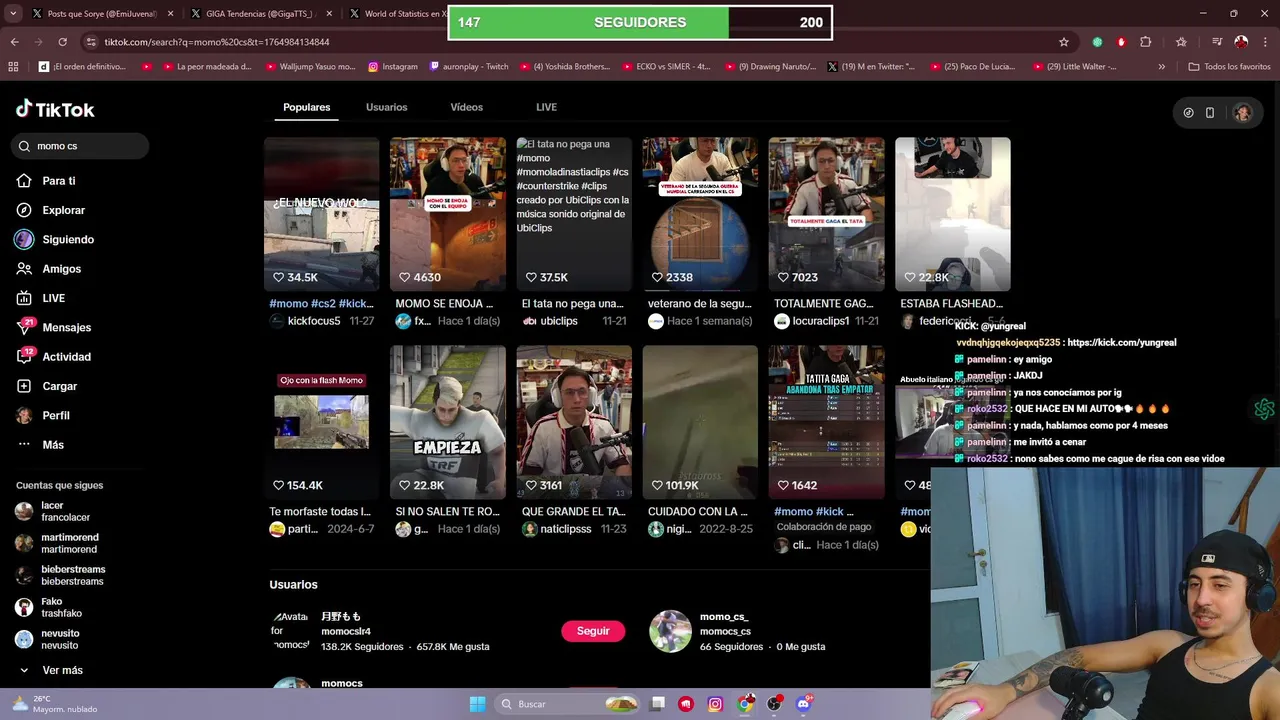The image size is (1280, 720).
Task: Open LIVE in the left sidebar
Action: tap(53, 298)
